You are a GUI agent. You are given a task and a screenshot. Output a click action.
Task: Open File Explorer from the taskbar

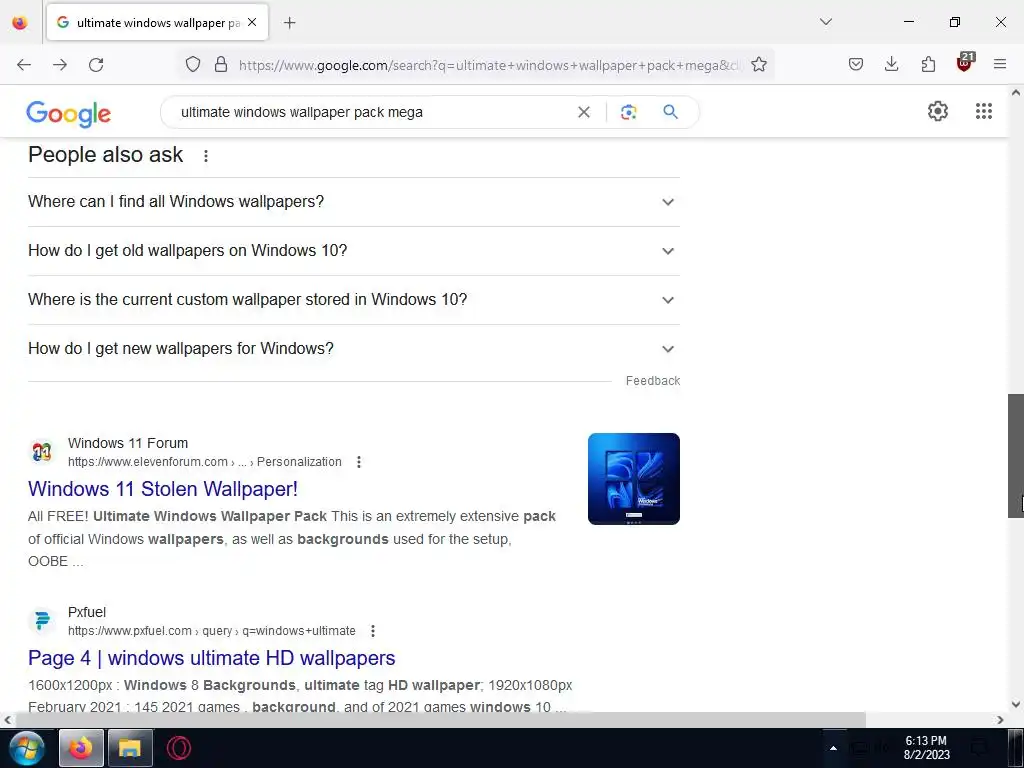pos(130,748)
